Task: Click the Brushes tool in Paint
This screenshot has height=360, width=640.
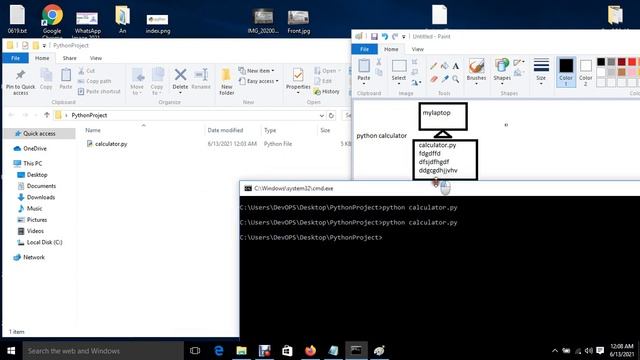Action: (x=476, y=71)
